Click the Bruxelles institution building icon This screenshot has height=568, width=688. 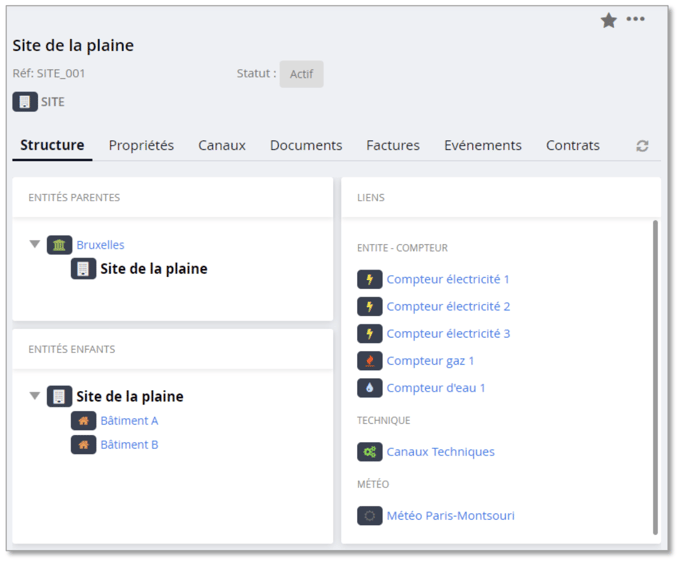point(60,245)
